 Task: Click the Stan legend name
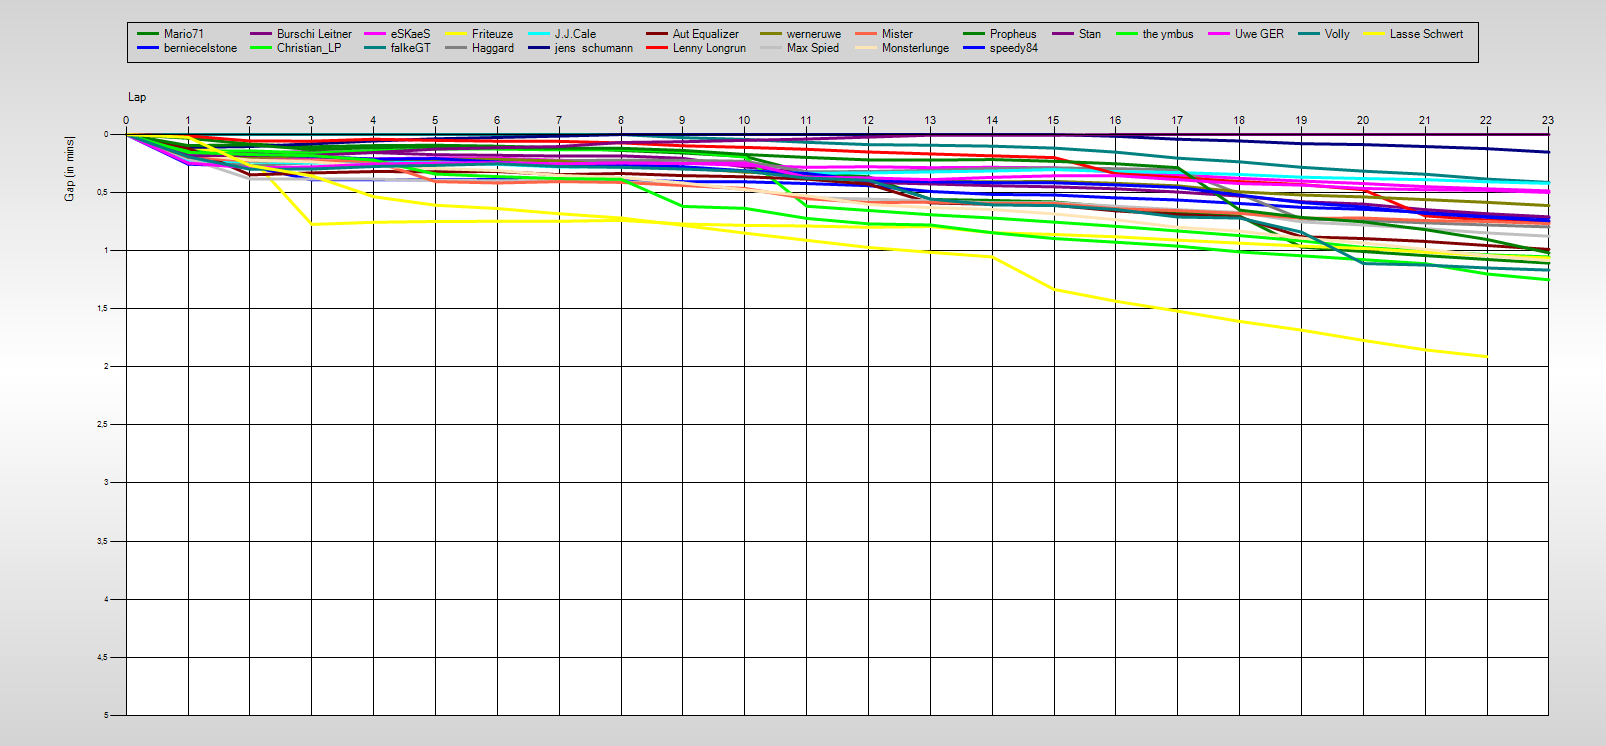click(x=1090, y=34)
